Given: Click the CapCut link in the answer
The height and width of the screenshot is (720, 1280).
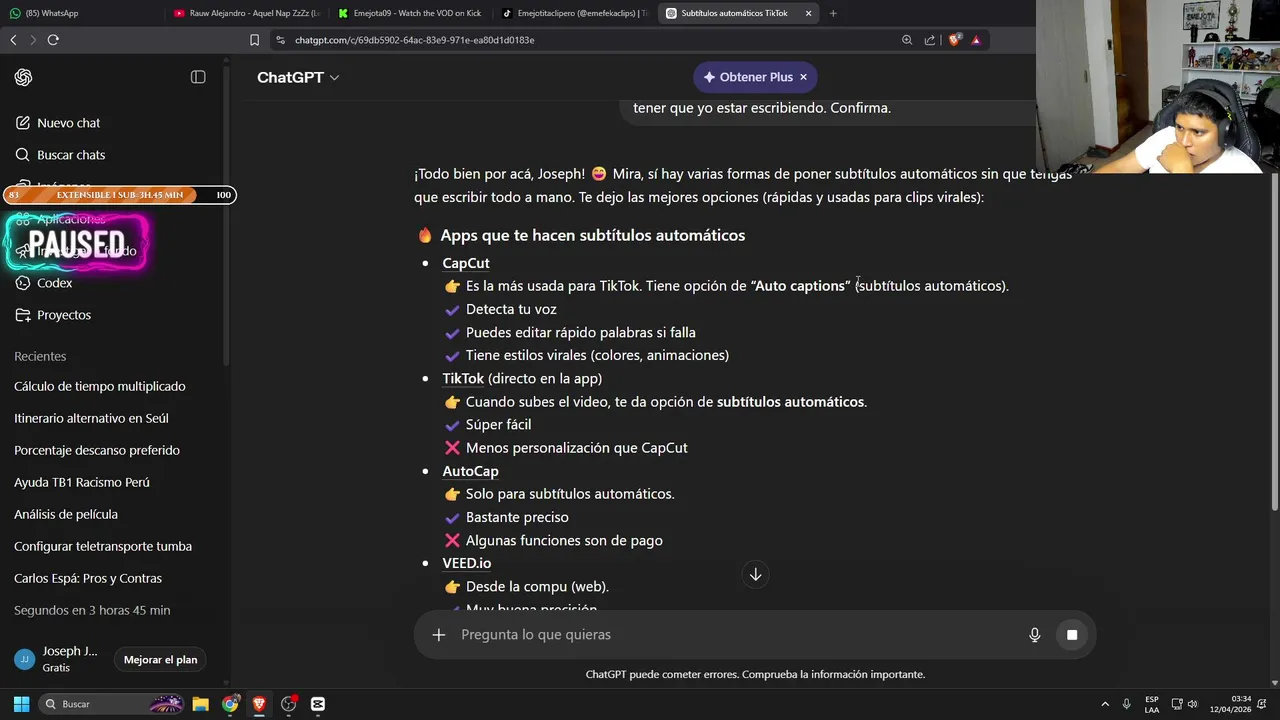Looking at the screenshot, I should coord(466,263).
